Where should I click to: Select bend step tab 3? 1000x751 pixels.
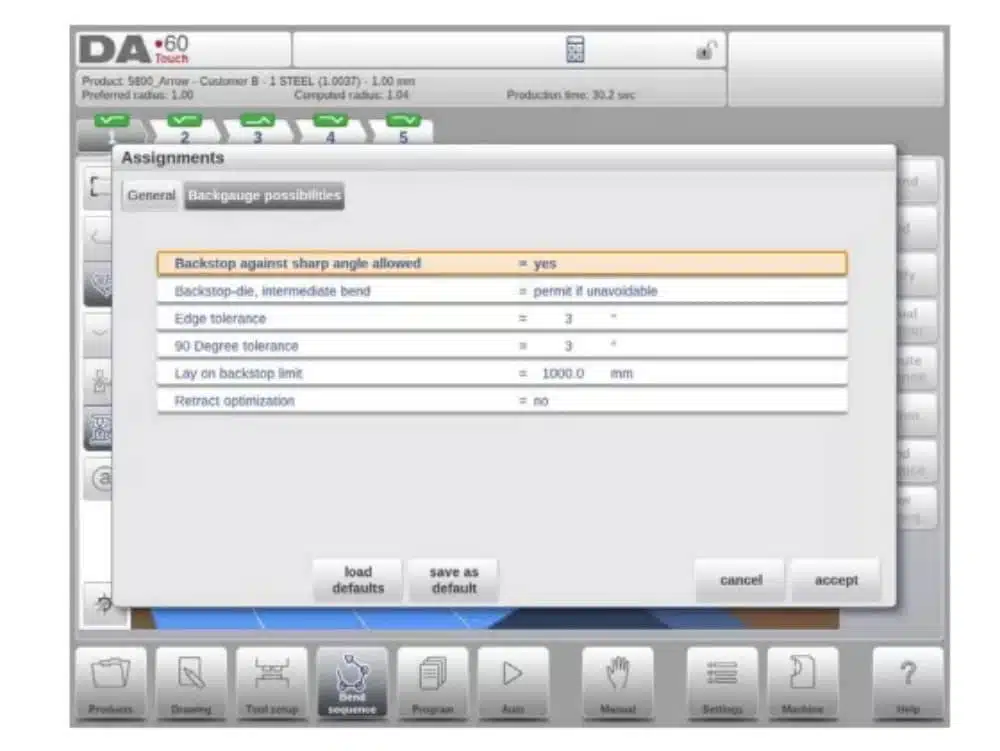pos(257,131)
